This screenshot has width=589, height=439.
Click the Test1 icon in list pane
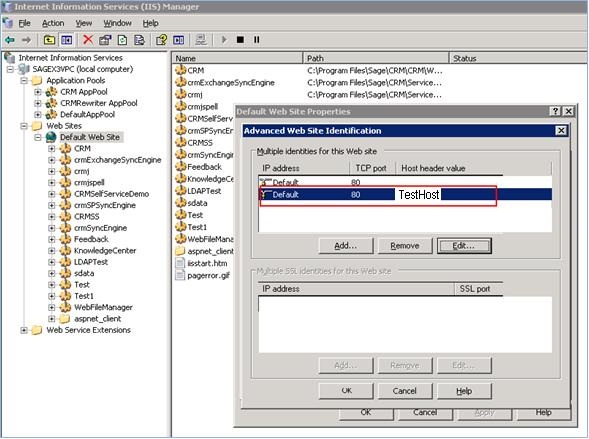[x=181, y=227]
